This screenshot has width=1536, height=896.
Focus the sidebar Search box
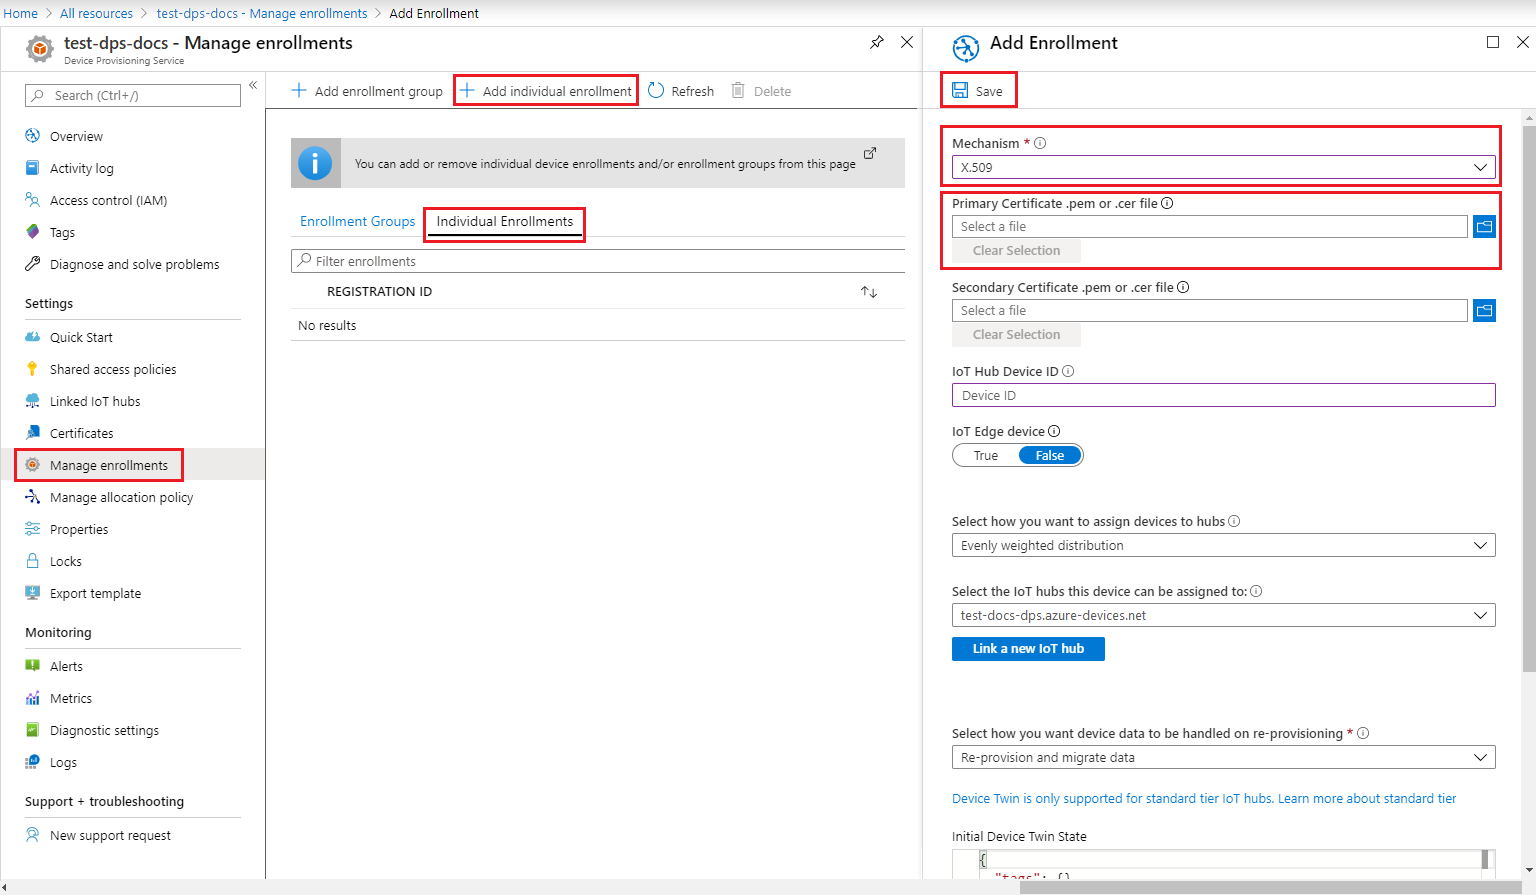point(133,95)
